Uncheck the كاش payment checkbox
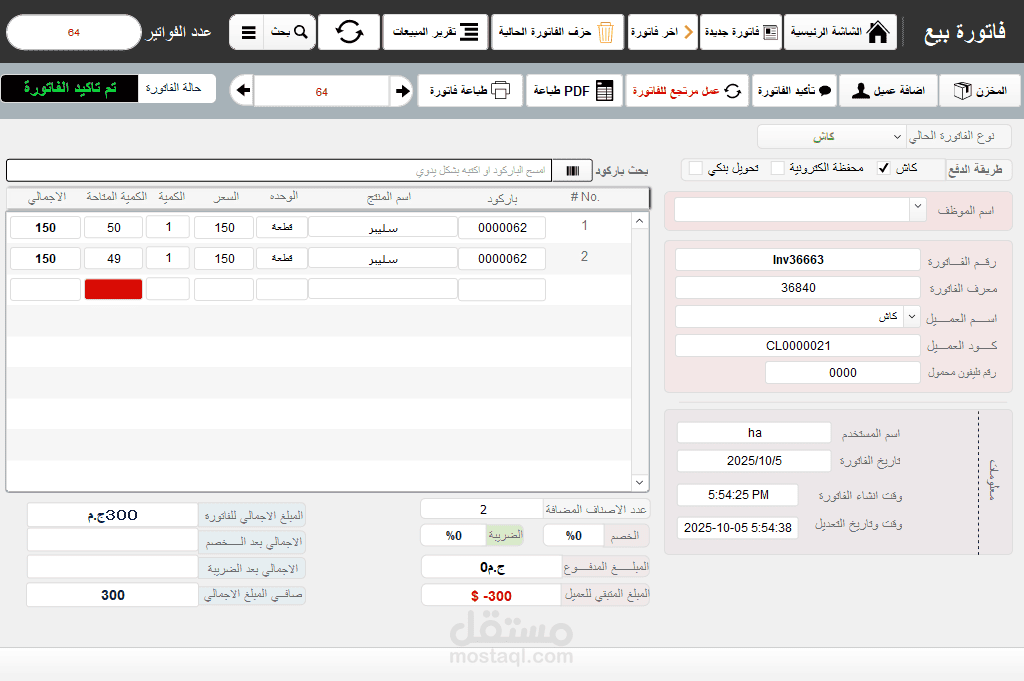 tap(883, 168)
